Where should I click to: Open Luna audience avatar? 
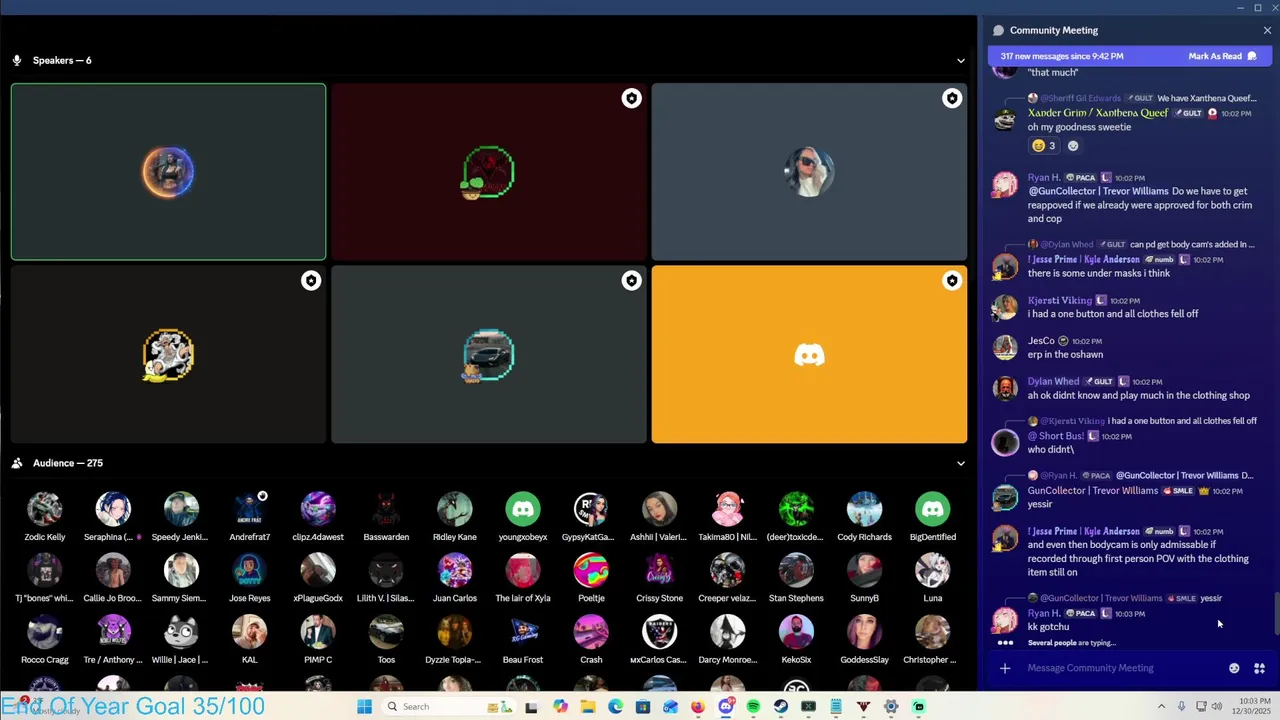[932, 570]
